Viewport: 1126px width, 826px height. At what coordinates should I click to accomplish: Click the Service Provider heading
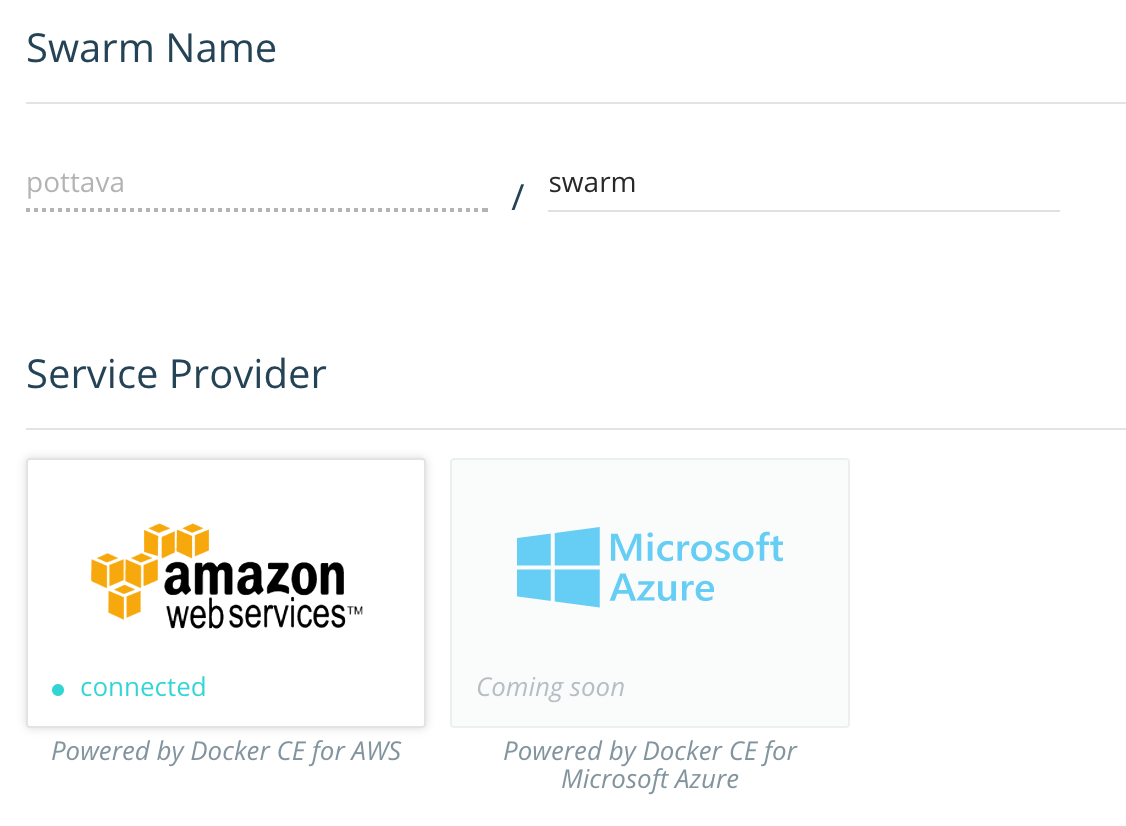(177, 374)
